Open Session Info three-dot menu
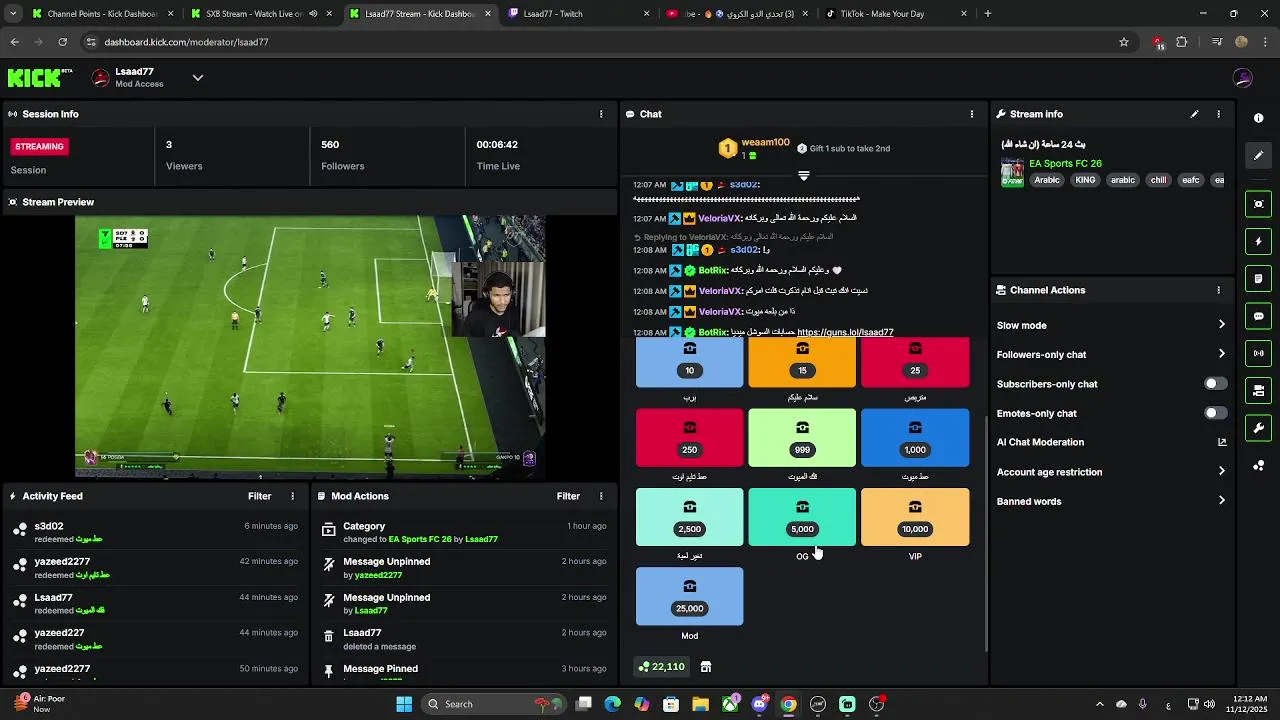Screen dimensions: 1280x720 tap(601, 114)
